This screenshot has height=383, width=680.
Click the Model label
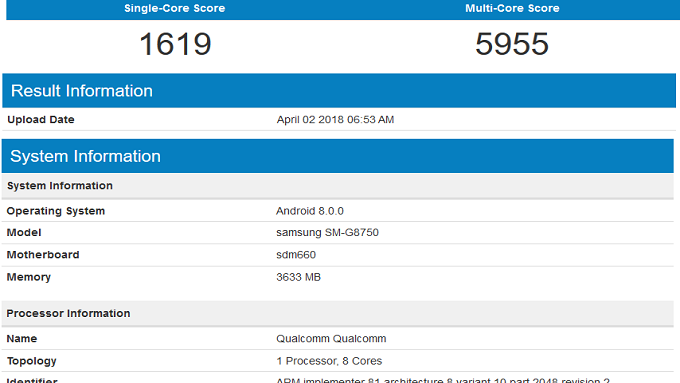(x=24, y=232)
